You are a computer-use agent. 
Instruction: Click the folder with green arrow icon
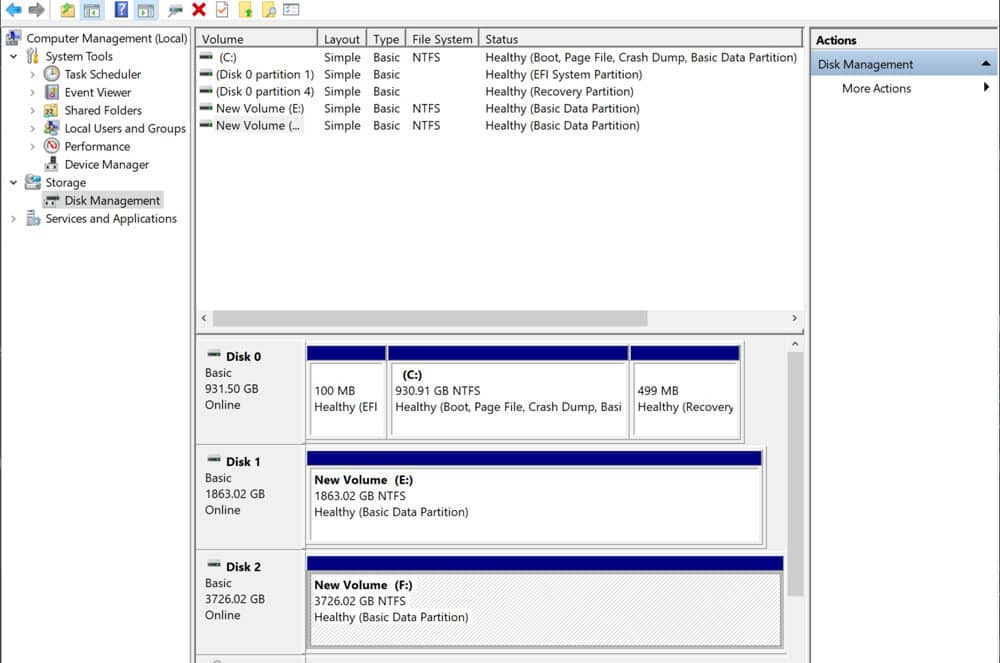pos(246,10)
